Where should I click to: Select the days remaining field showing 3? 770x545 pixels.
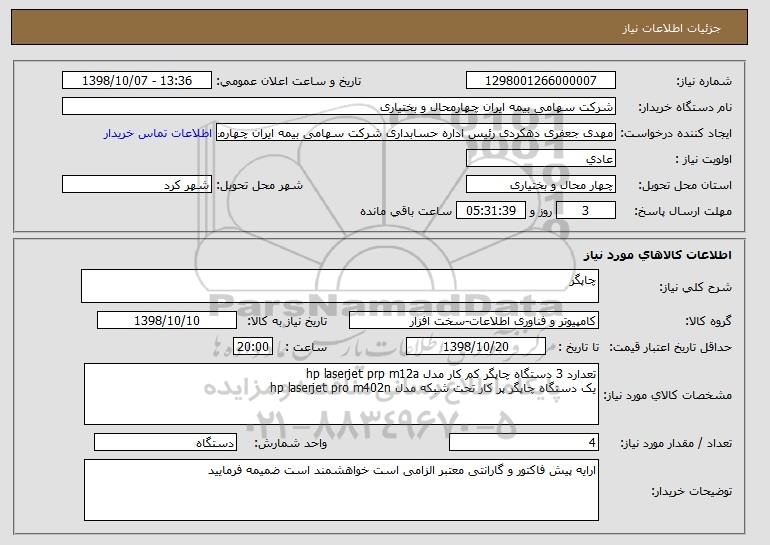[585, 211]
